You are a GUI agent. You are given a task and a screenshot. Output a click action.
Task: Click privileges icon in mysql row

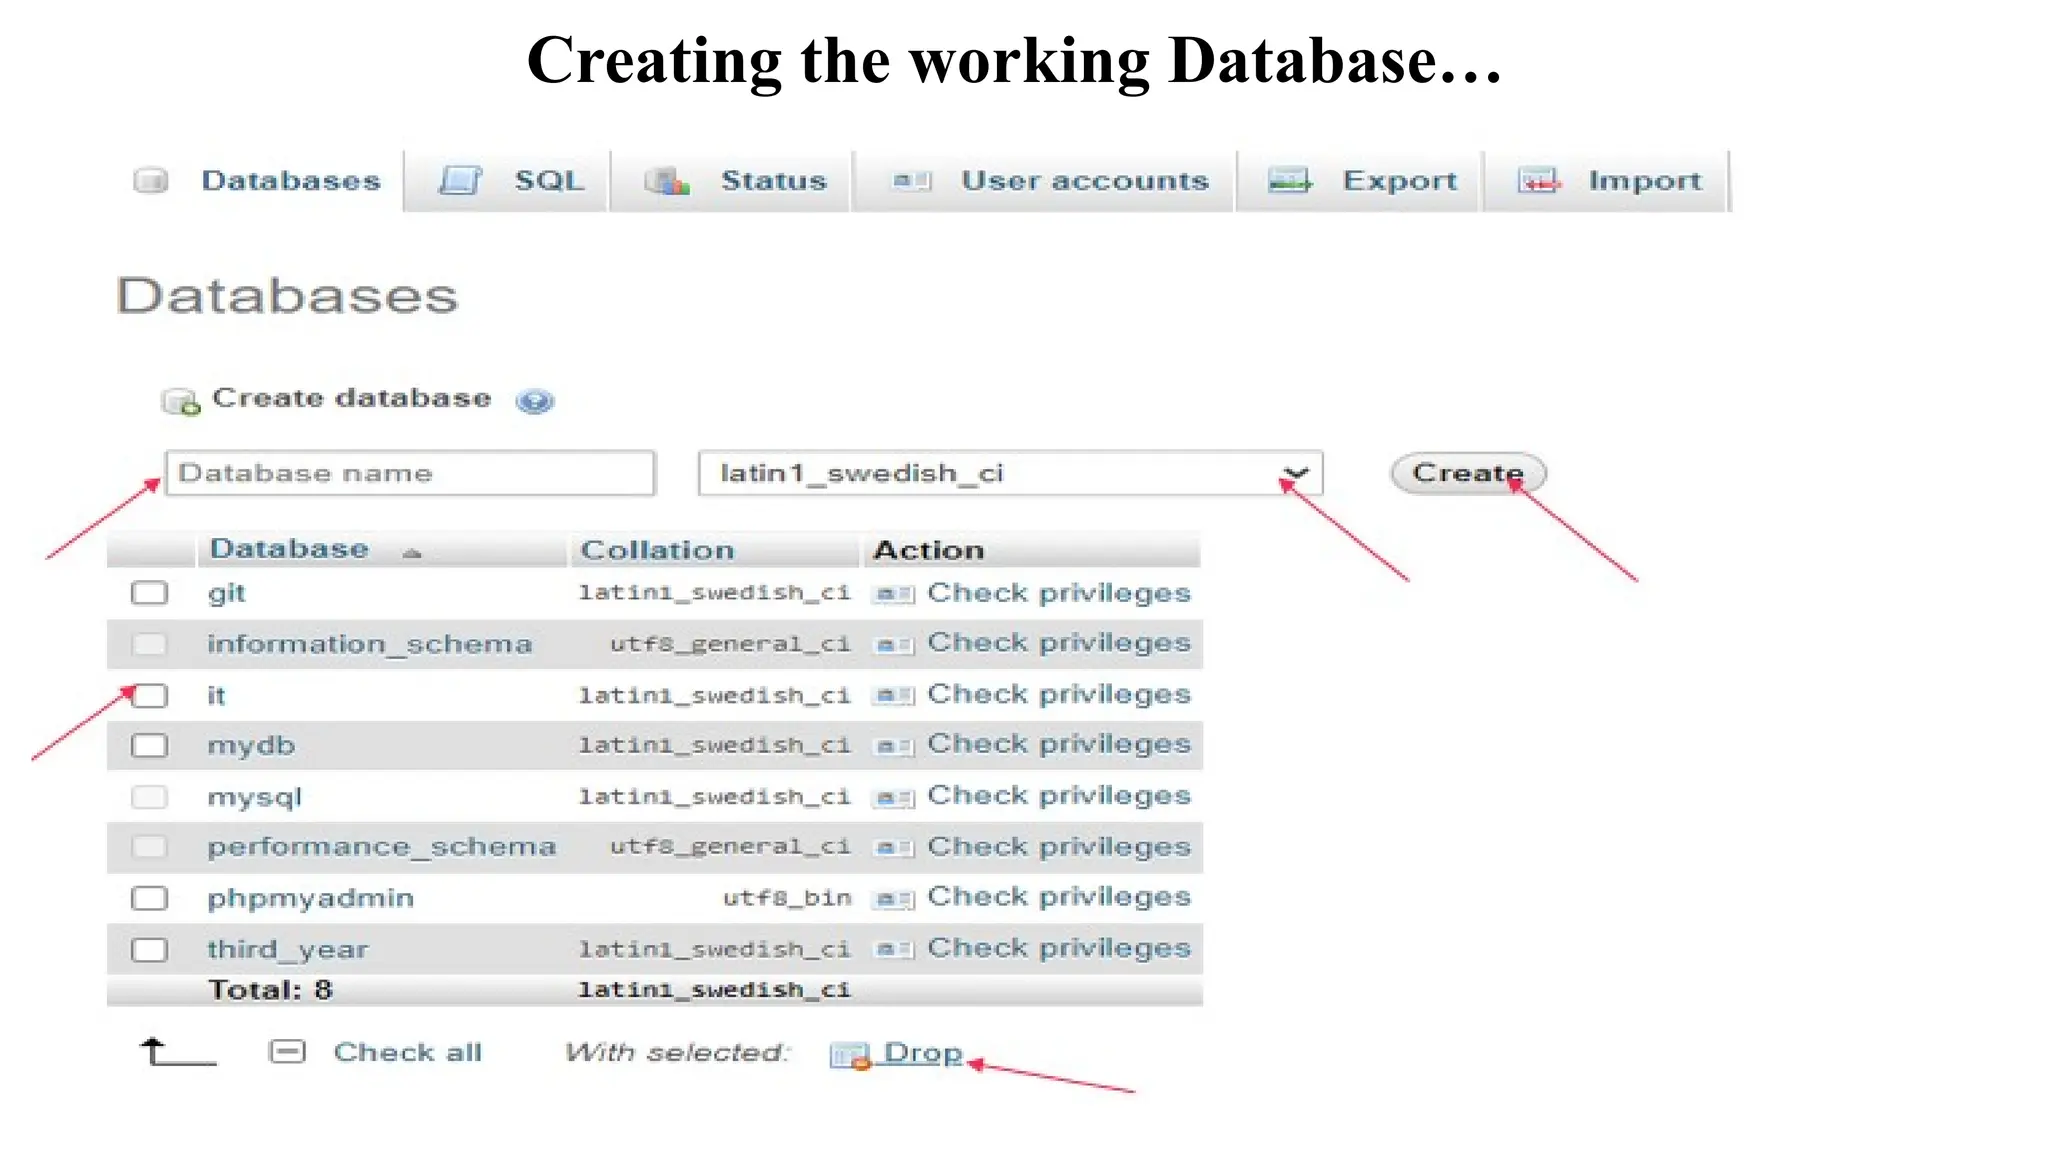point(893,798)
